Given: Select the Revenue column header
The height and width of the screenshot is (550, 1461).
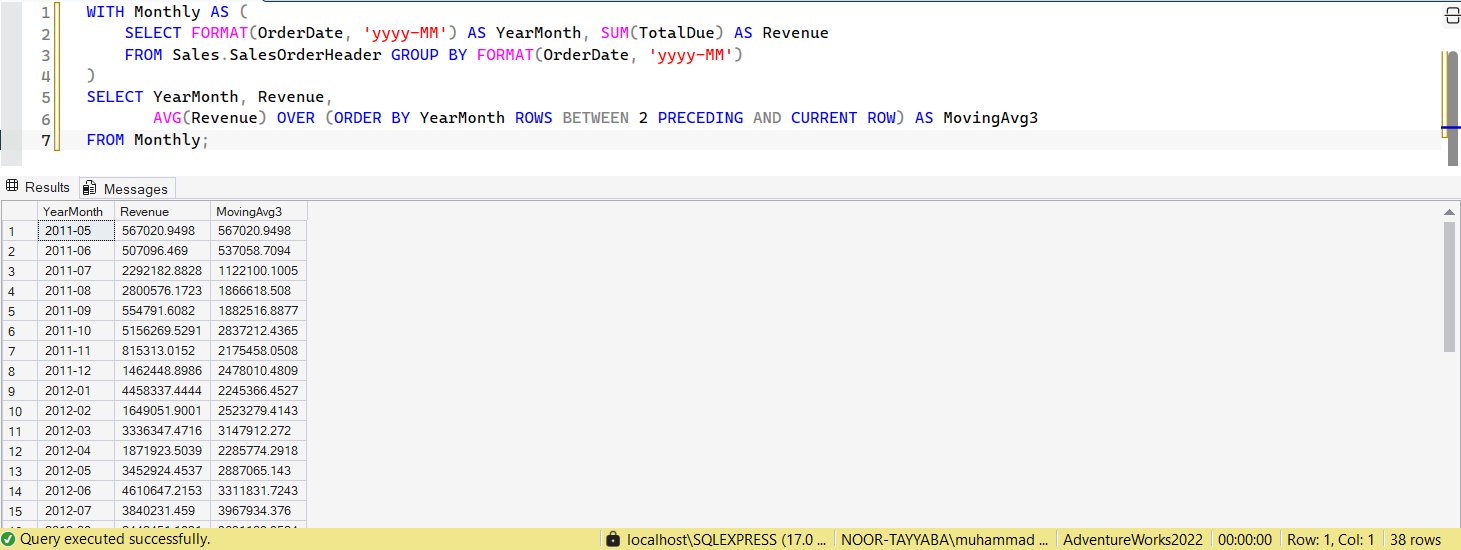Looking at the screenshot, I should (161, 212).
